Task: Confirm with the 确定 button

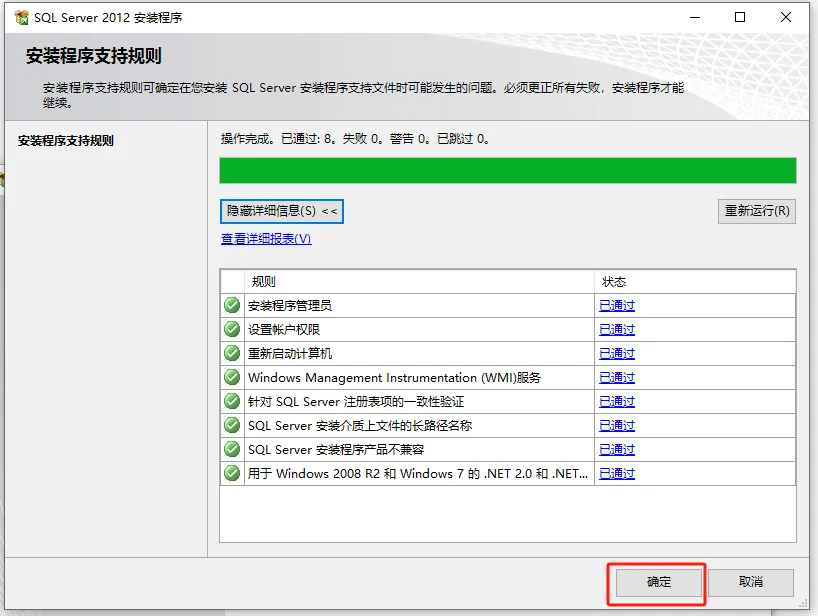Action: coord(658,582)
